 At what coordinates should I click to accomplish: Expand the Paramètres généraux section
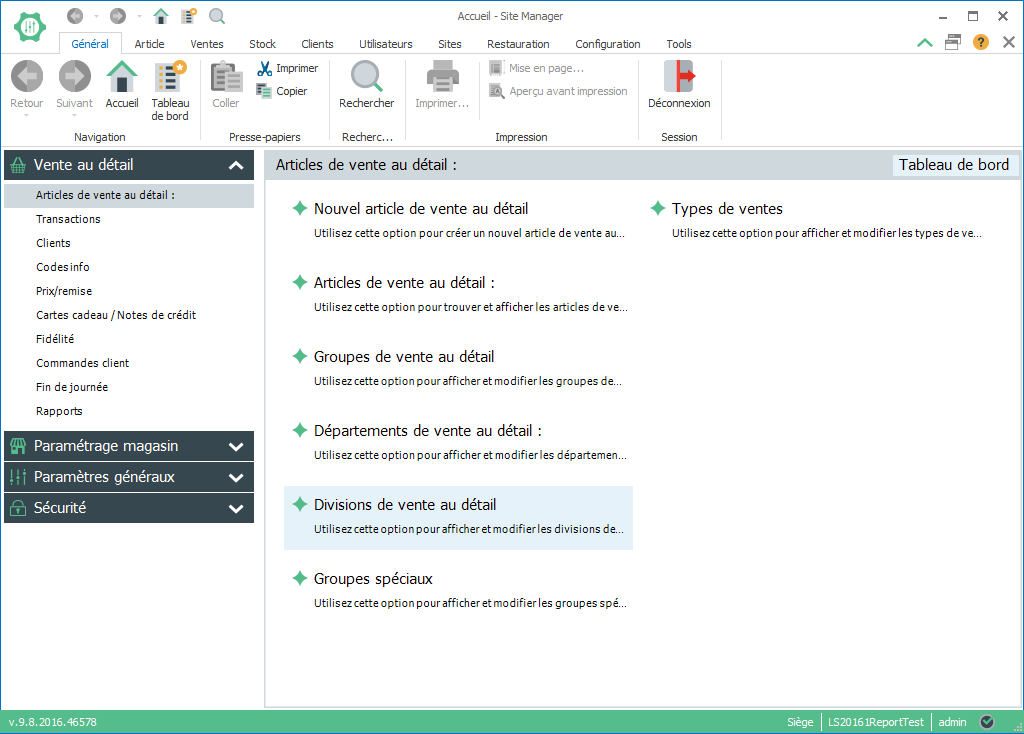pyautogui.click(x=236, y=478)
